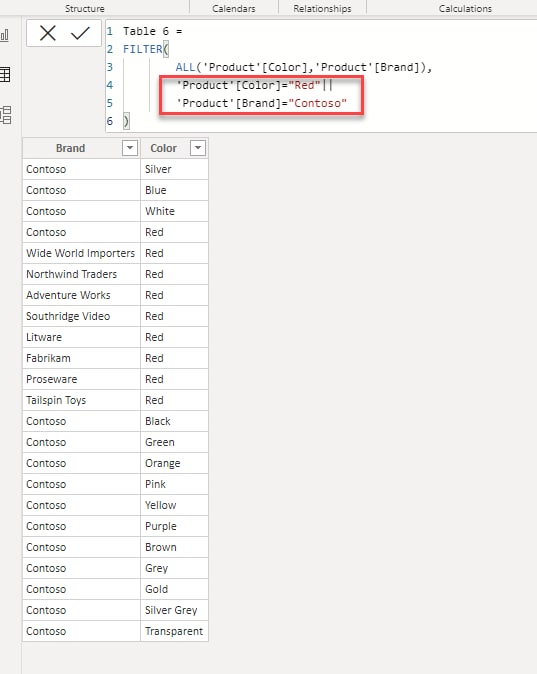The width and height of the screenshot is (537, 674).
Task: Click the "Contoso" string in formula line 5
Action: [x=318, y=103]
